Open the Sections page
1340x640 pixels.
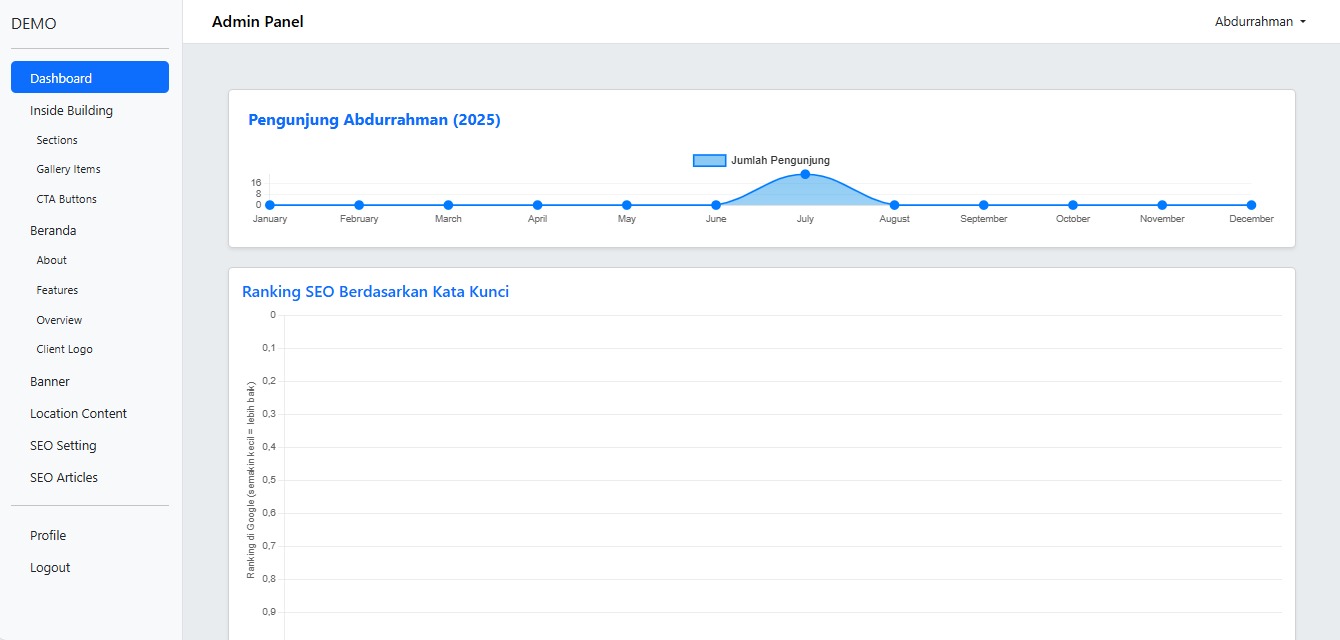(56, 140)
